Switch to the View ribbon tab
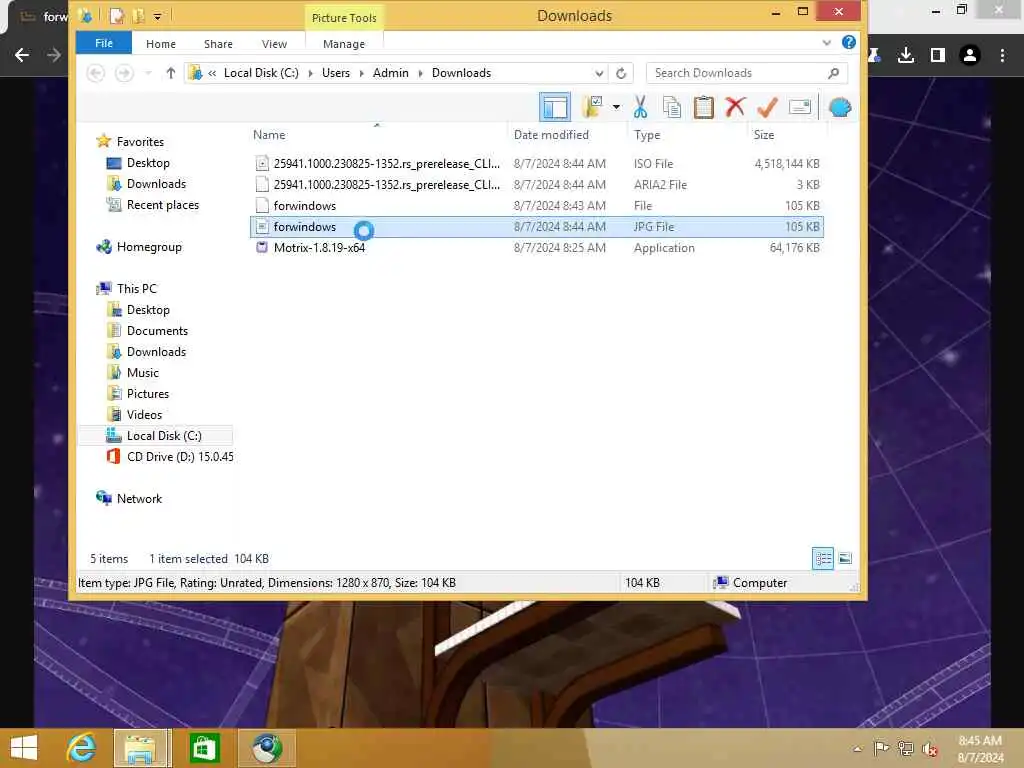1024x768 pixels. (x=274, y=44)
